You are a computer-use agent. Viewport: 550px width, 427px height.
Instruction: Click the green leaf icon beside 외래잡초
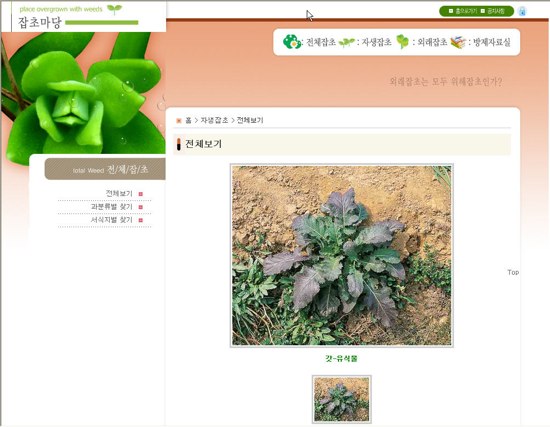[403, 42]
